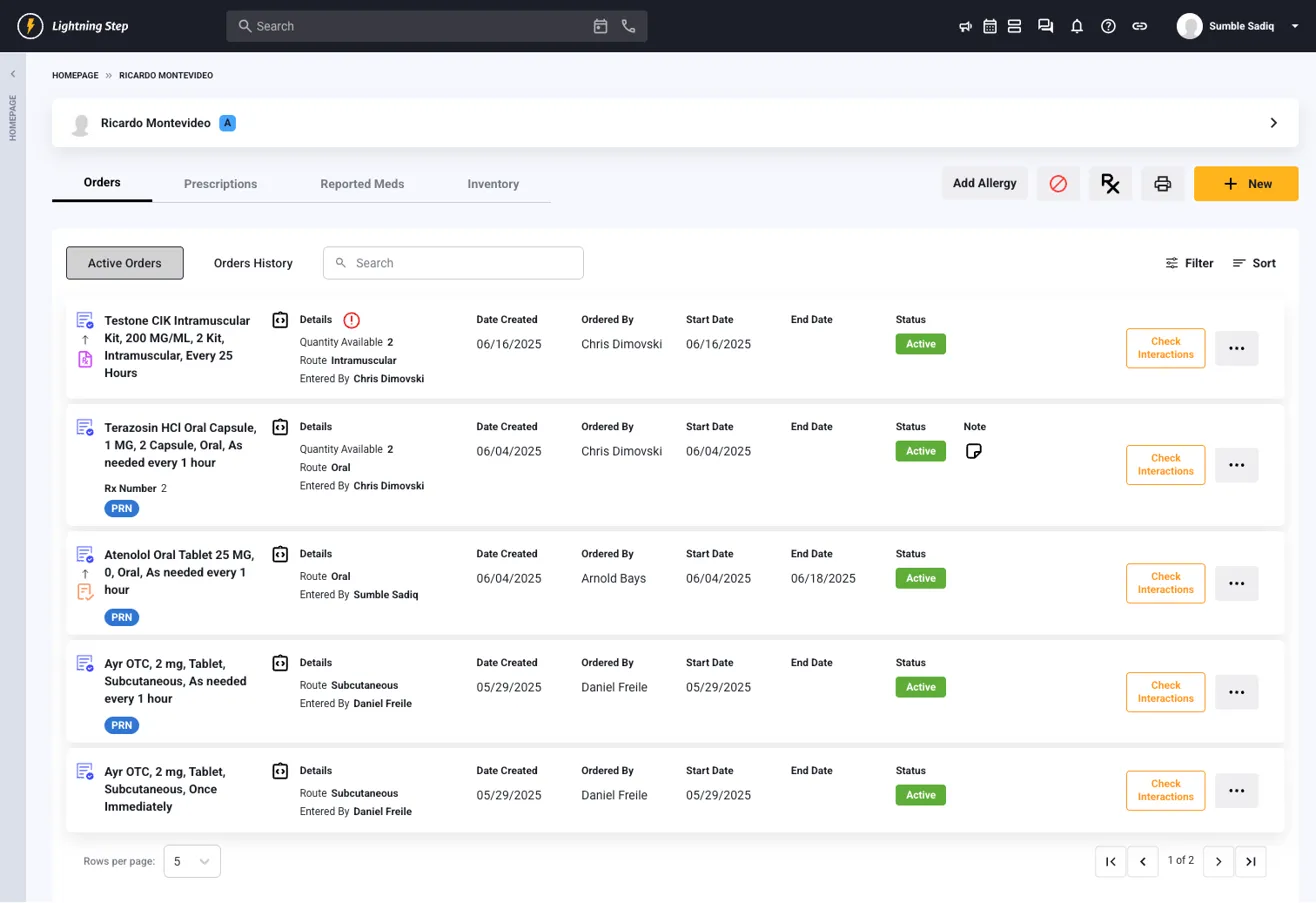Screen dimensions: 1316x903
Task: Open the note icon on Terazosin order
Action: pos(974,451)
